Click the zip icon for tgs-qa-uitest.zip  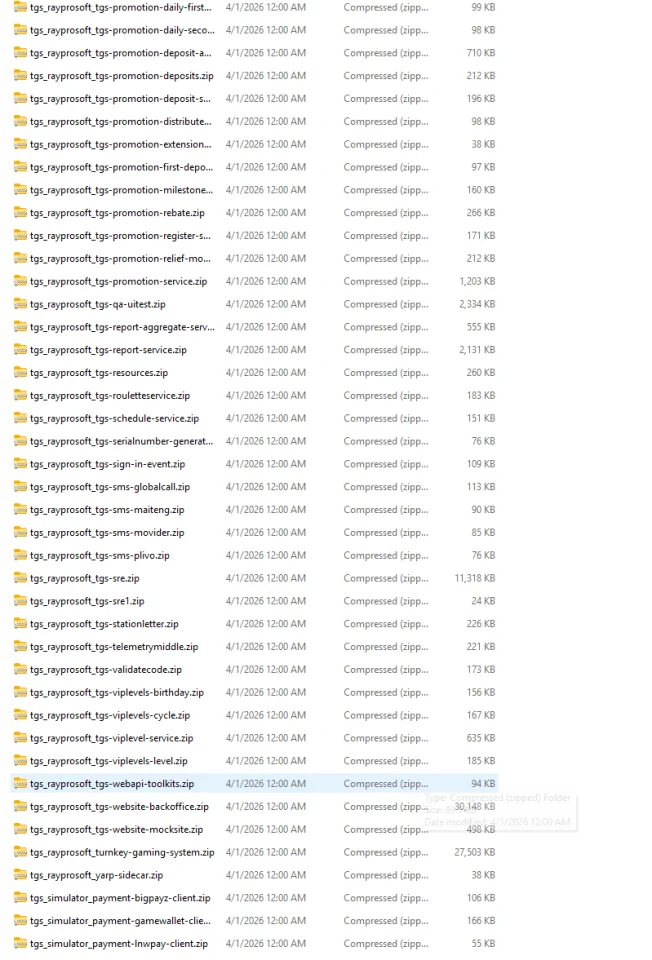20,304
